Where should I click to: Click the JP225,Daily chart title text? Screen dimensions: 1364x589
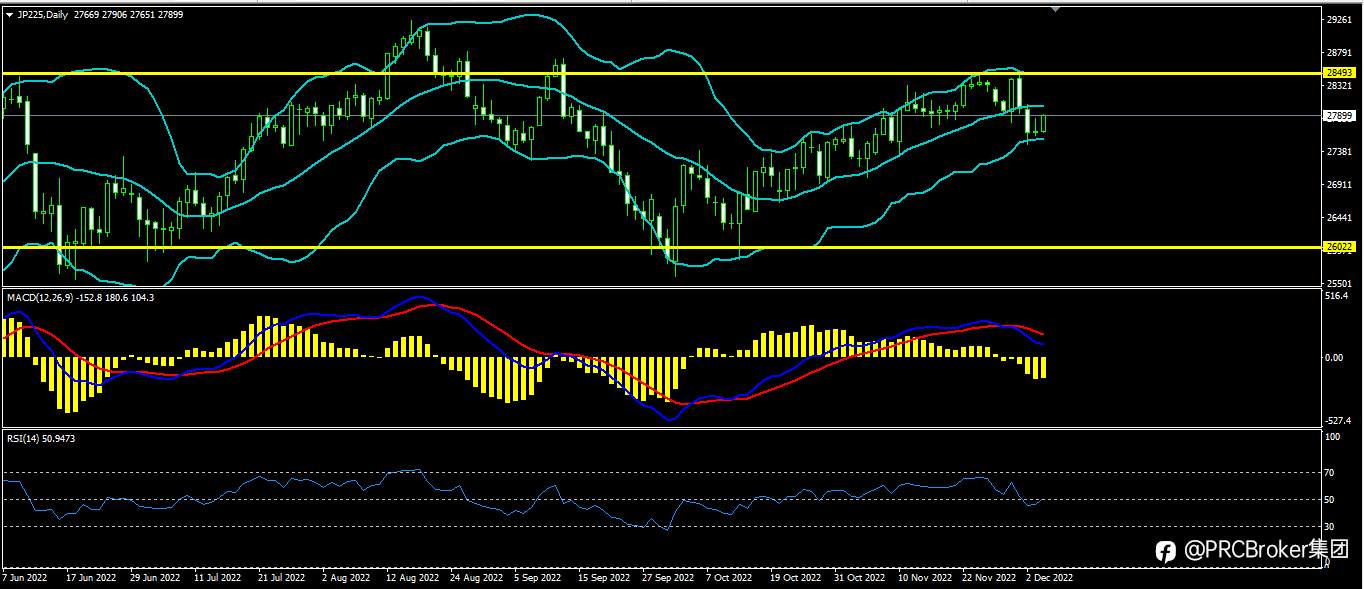point(43,14)
